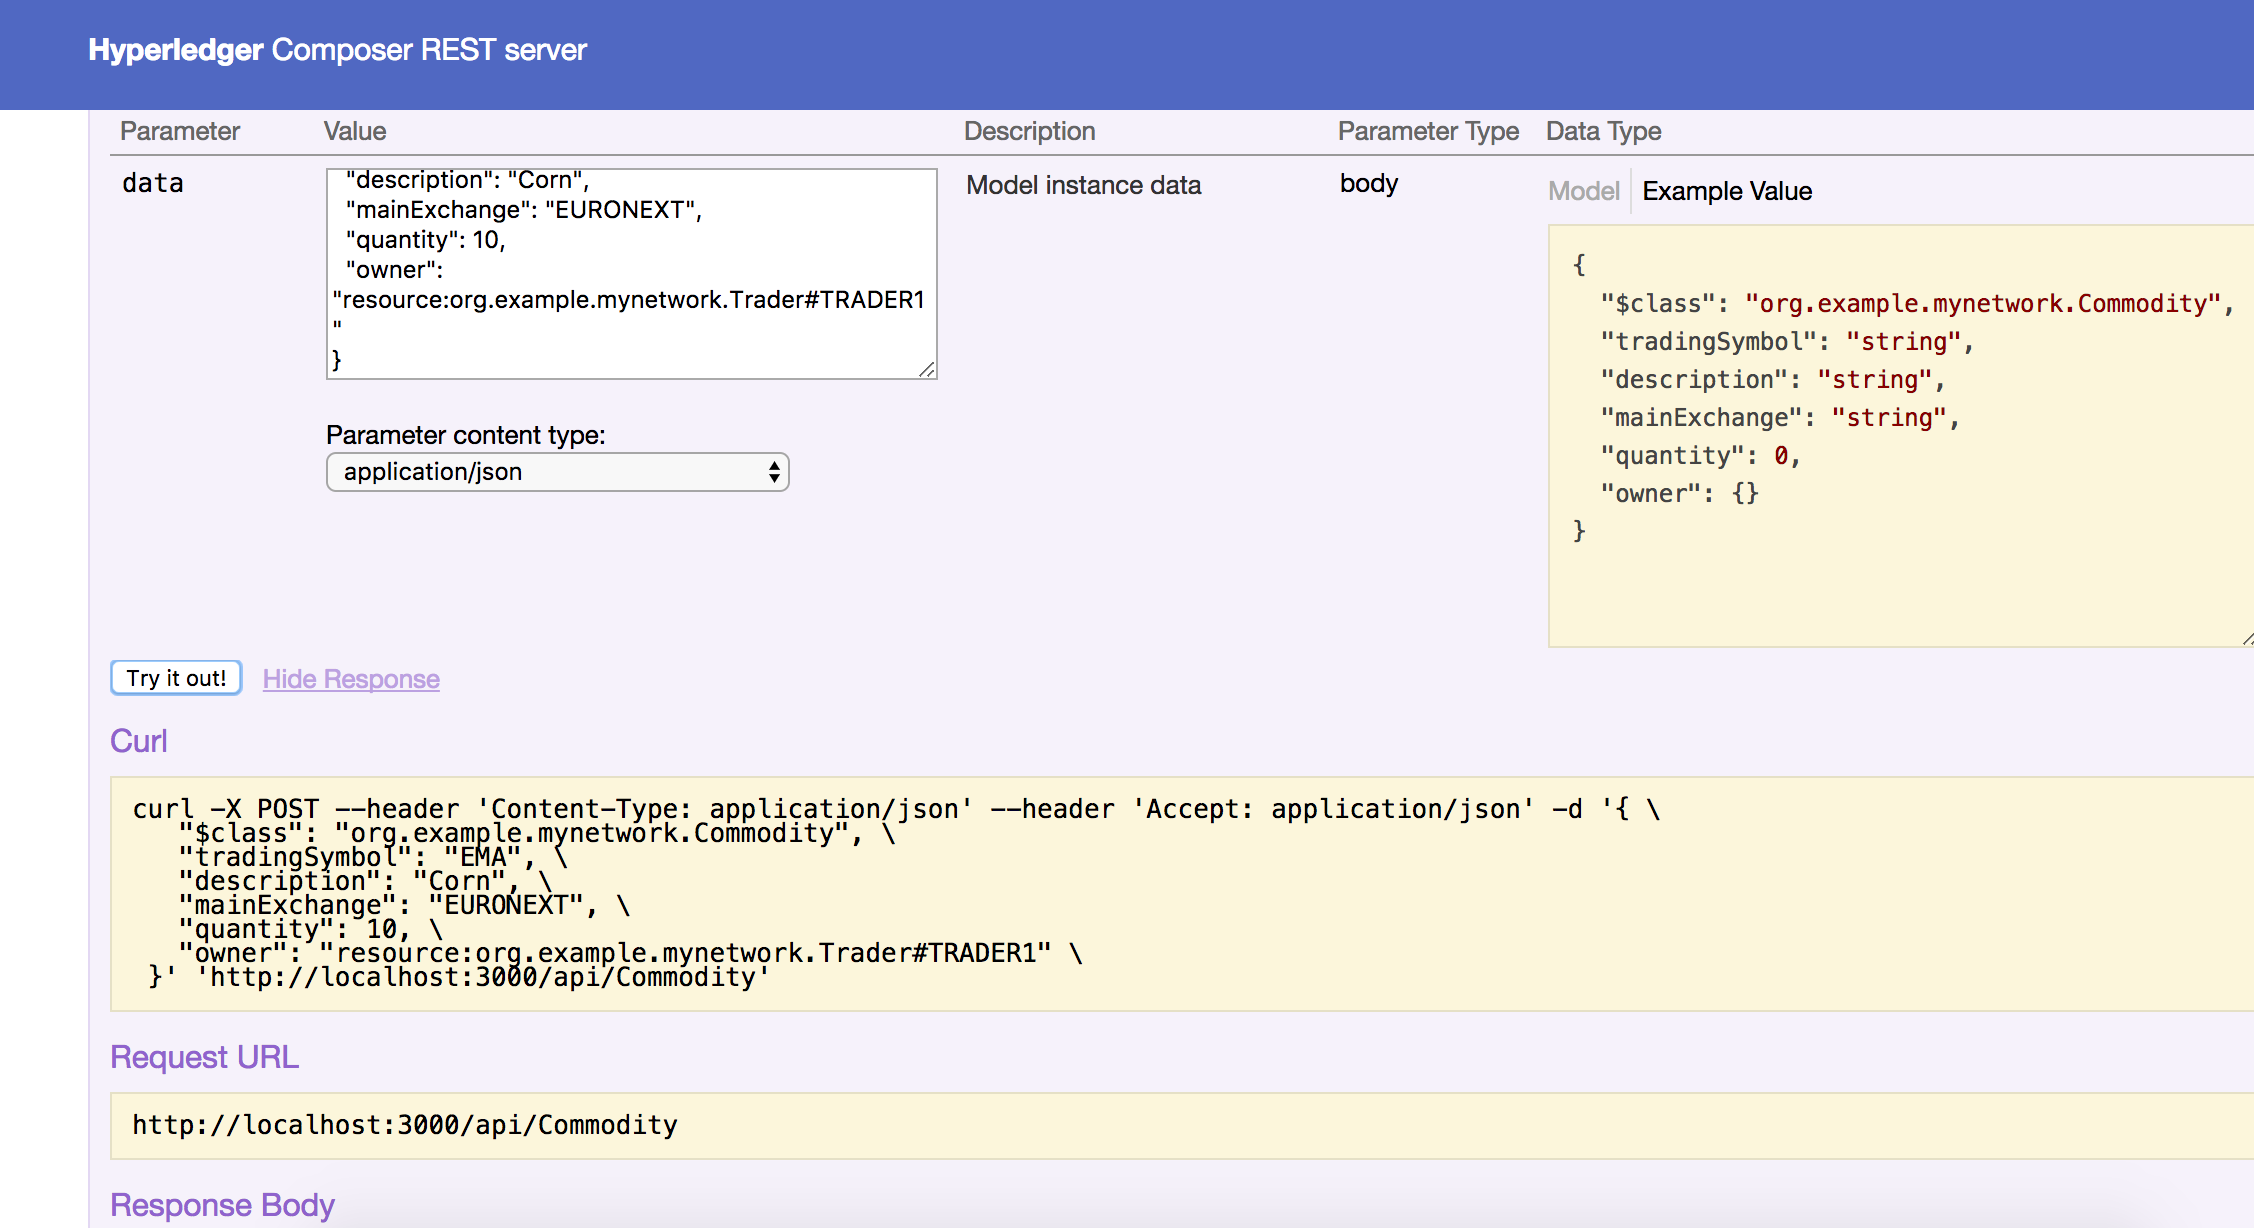Click the Parameter Type column header
2254x1228 pixels.
click(x=1428, y=131)
